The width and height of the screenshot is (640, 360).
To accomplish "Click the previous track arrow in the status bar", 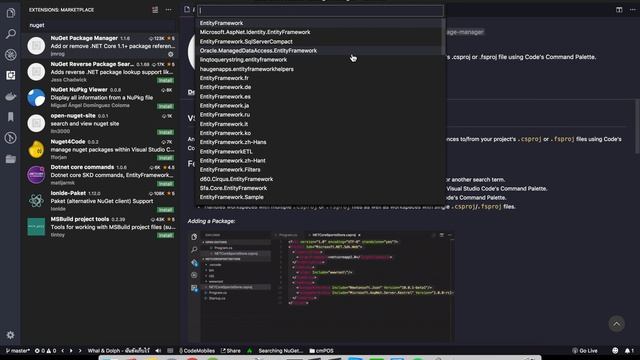I will tap(62, 351).
